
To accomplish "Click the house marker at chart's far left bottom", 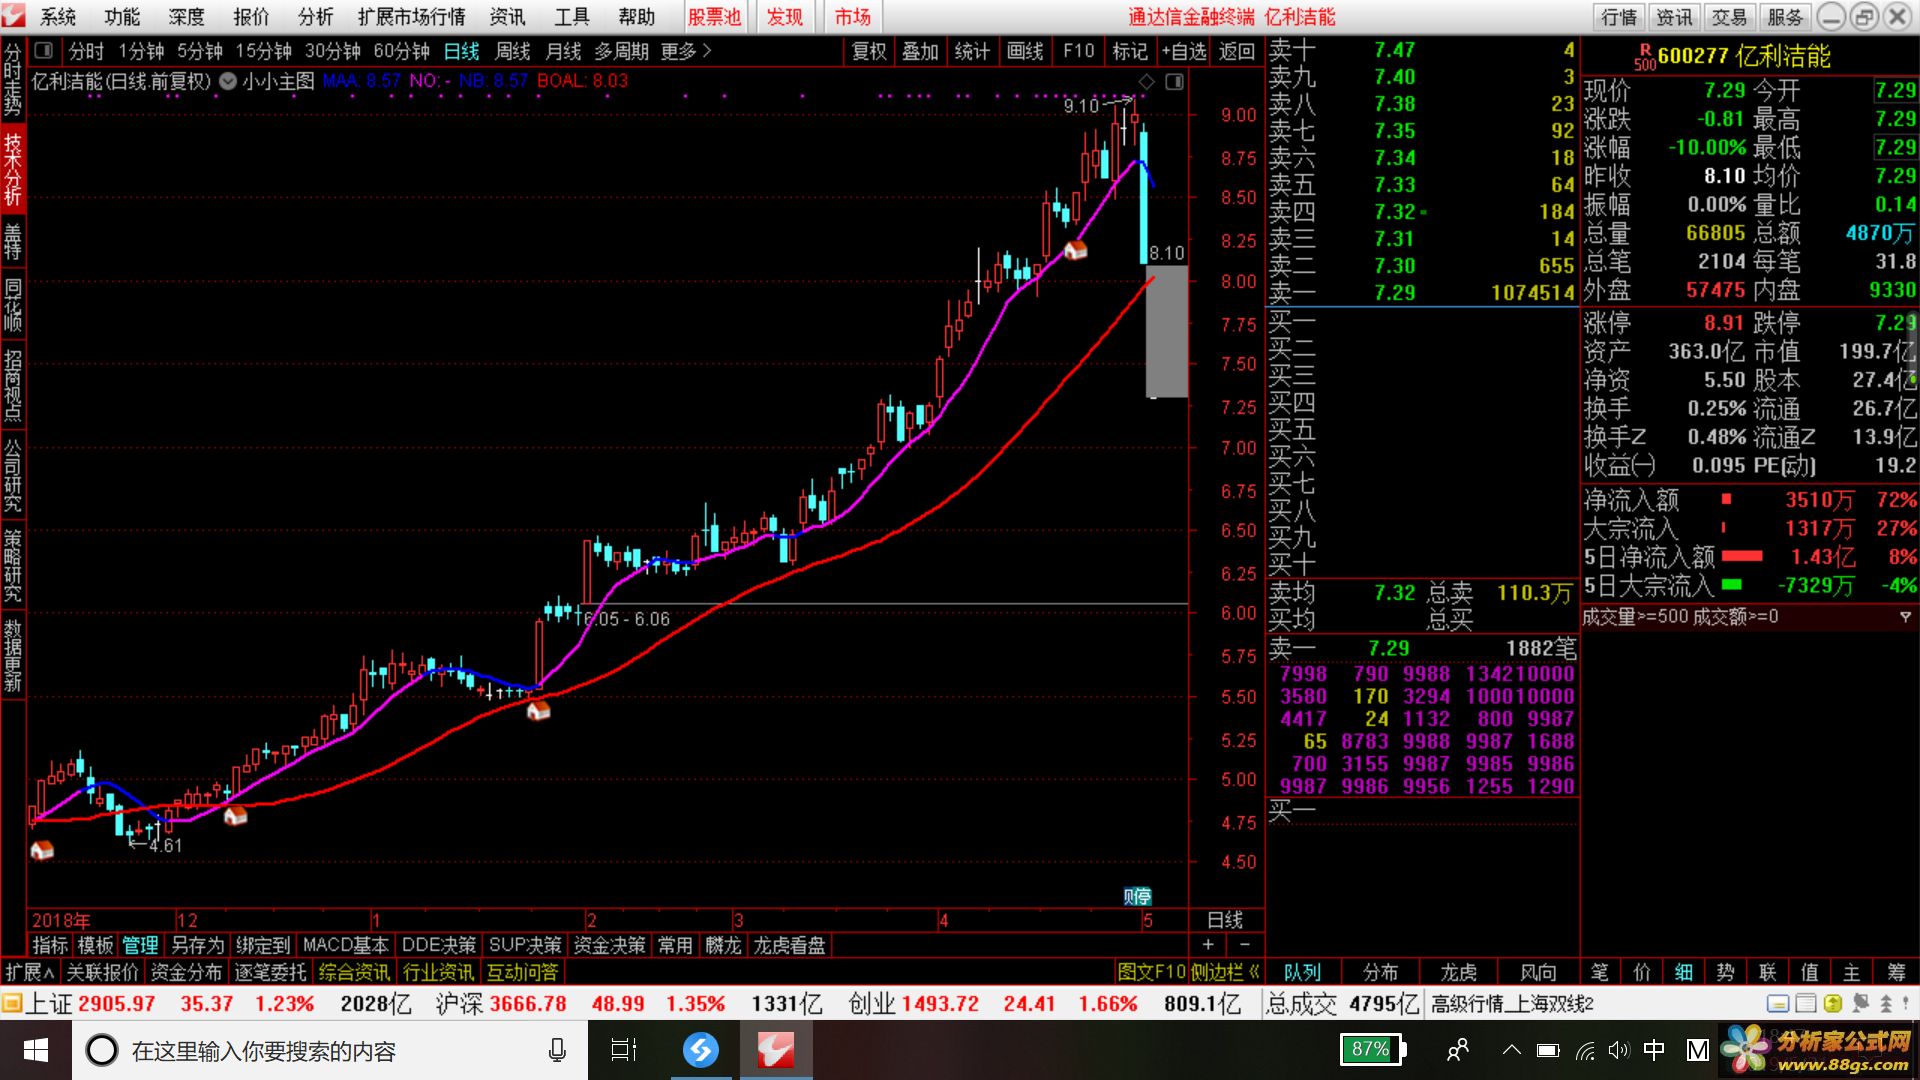I will (42, 850).
